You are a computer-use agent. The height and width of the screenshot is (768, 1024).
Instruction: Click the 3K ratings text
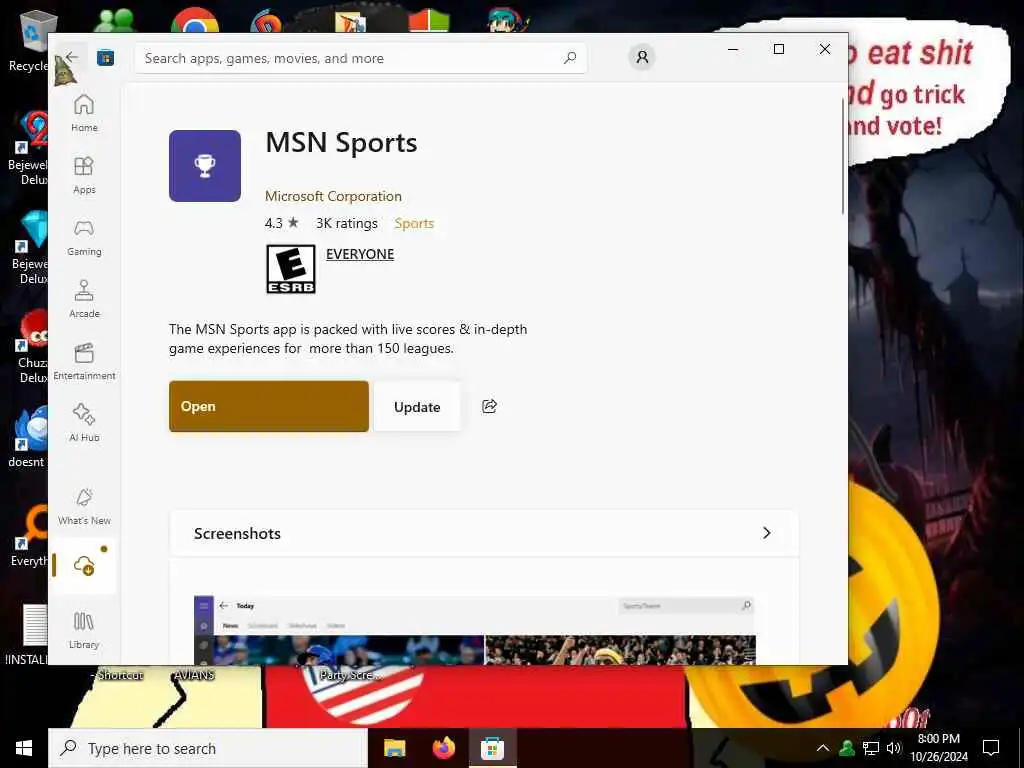pos(347,223)
